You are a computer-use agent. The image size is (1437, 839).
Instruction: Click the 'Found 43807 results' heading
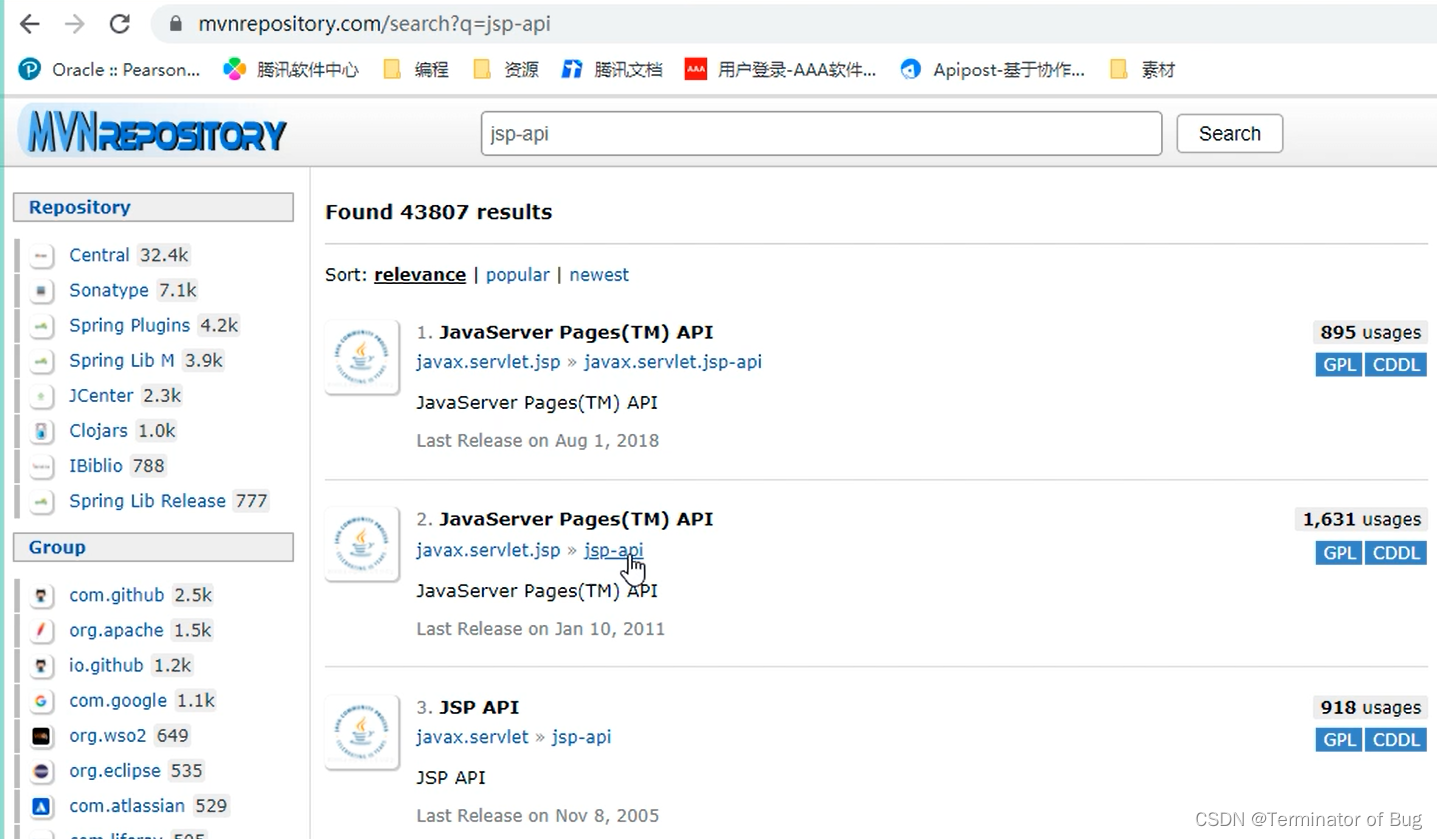(438, 212)
